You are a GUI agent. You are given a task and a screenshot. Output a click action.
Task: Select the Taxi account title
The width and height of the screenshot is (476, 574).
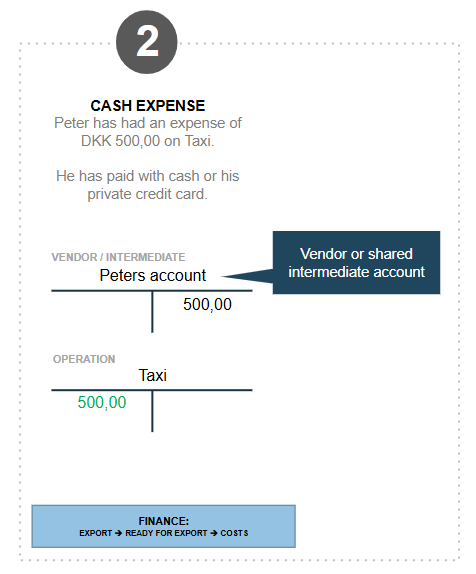point(153,375)
